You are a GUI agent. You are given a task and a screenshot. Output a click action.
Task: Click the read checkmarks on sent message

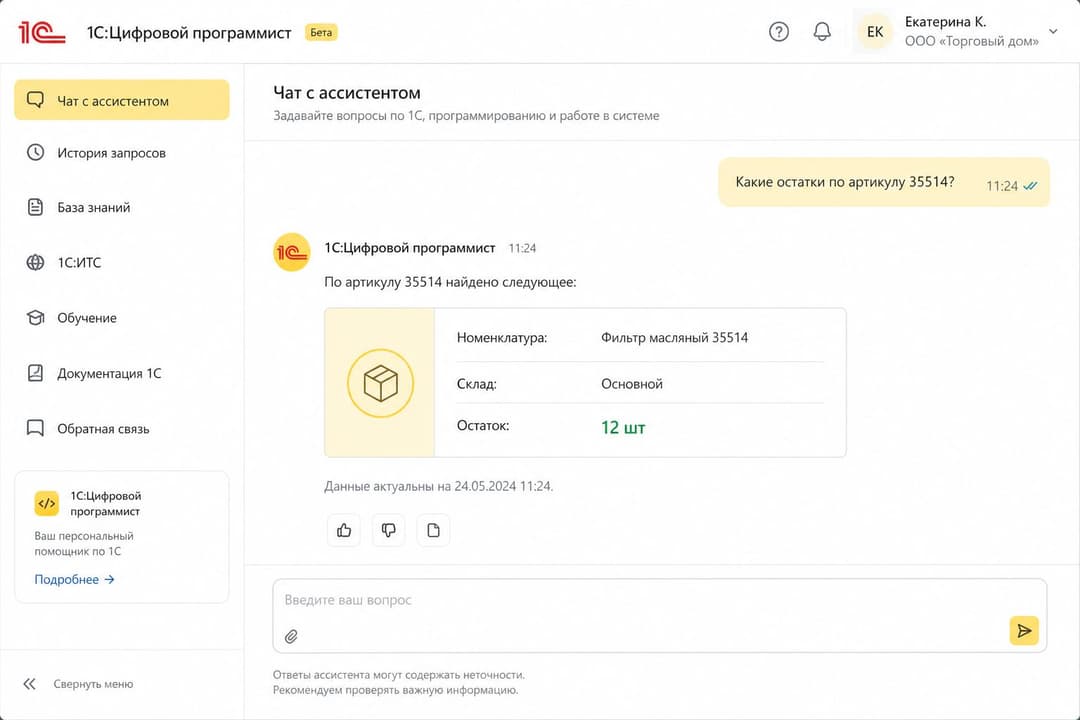[x=1030, y=186]
